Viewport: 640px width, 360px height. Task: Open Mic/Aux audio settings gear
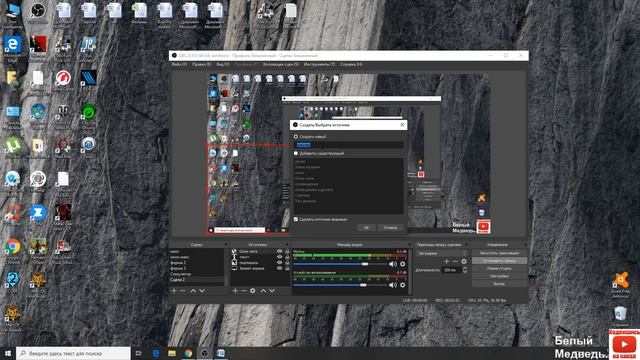402,264
